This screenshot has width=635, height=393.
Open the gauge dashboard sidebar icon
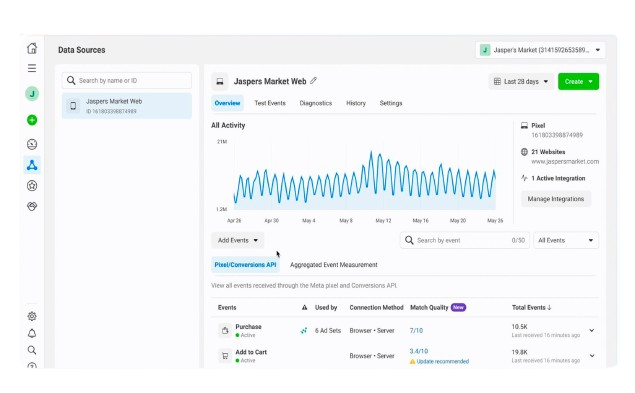point(32,144)
